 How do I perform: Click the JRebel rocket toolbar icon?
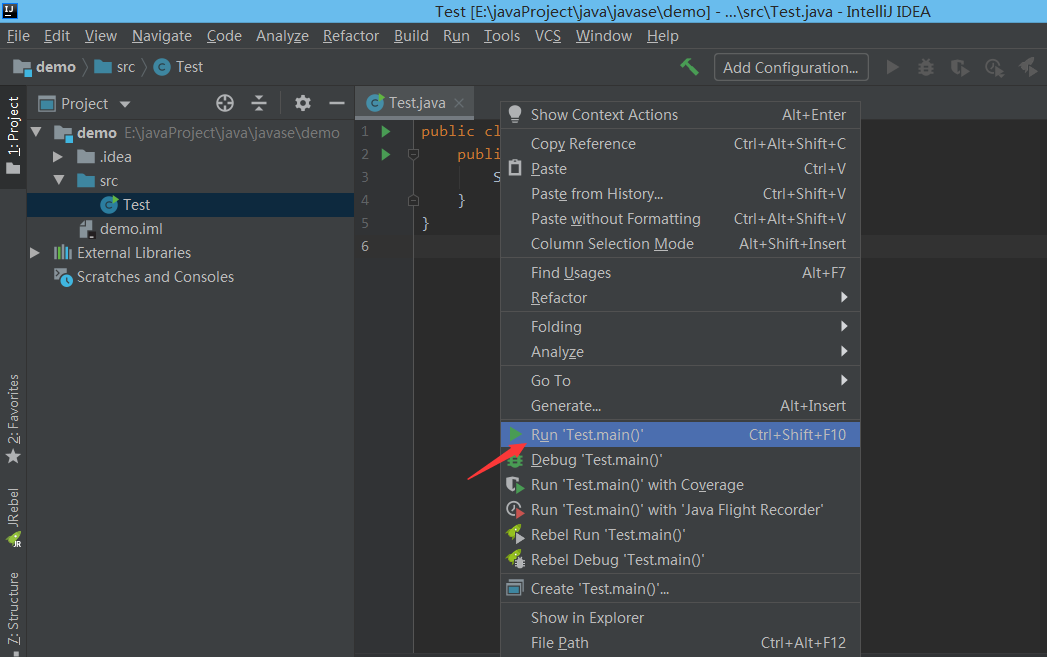point(1028,67)
